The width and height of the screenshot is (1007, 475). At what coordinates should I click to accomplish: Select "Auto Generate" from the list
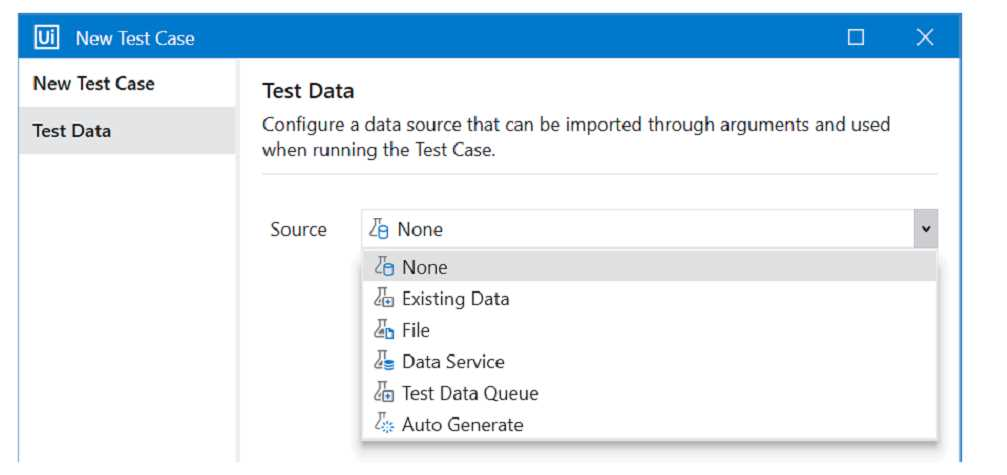click(462, 424)
